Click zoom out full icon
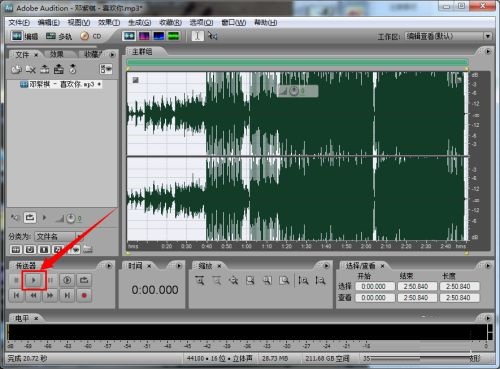 (233, 281)
